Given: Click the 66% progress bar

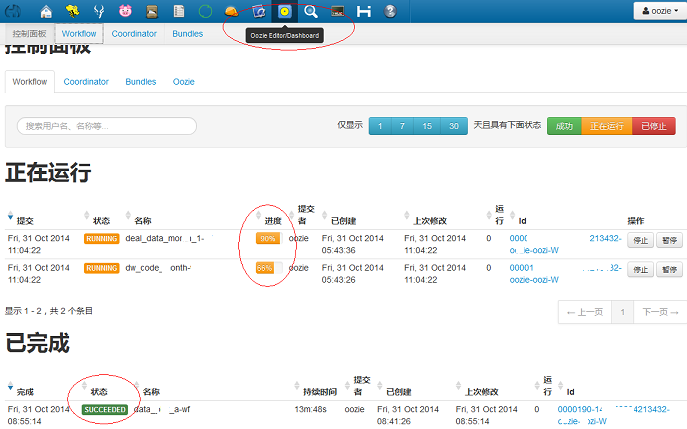Looking at the screenshot, I should point(269,268).
